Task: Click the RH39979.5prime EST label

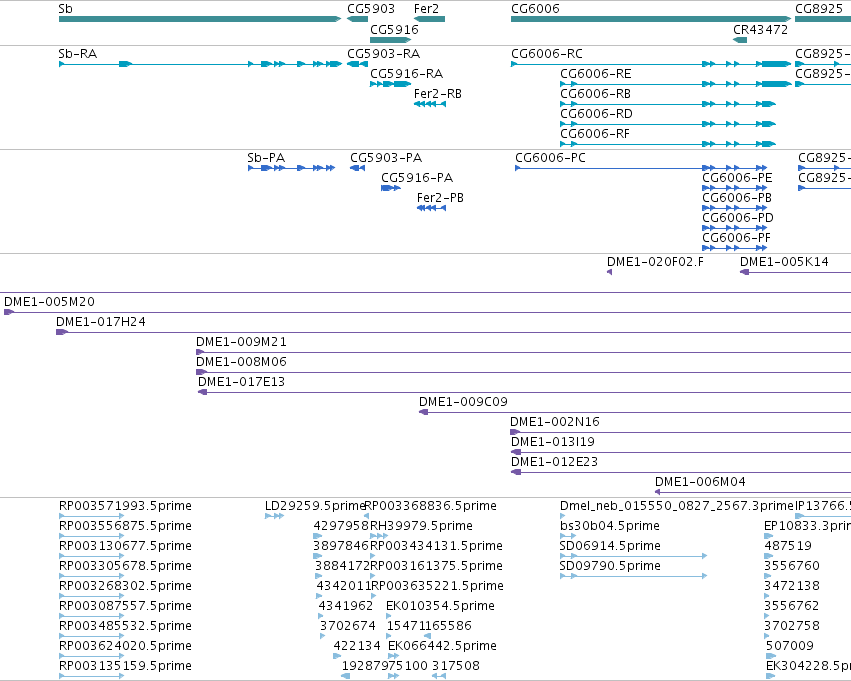Action: coord(421,526)
